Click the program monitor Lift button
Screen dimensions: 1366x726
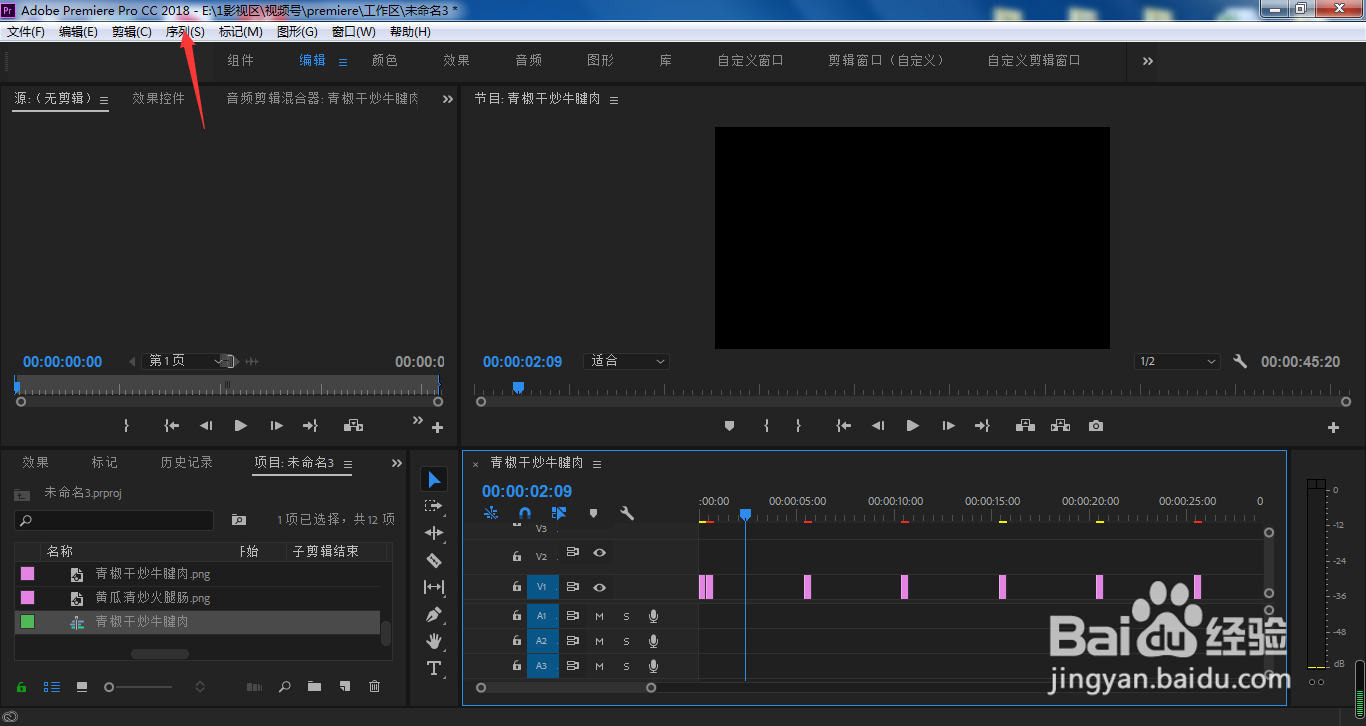[x=1025, y=426]
